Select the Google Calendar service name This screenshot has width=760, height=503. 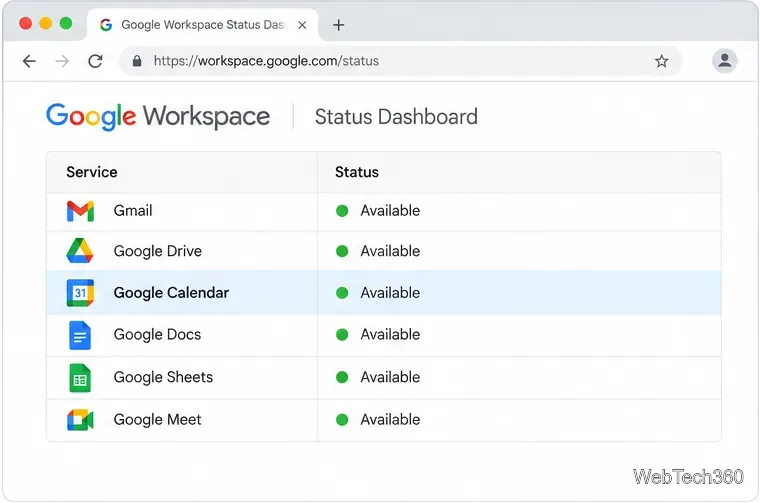[x=171, y=293]
